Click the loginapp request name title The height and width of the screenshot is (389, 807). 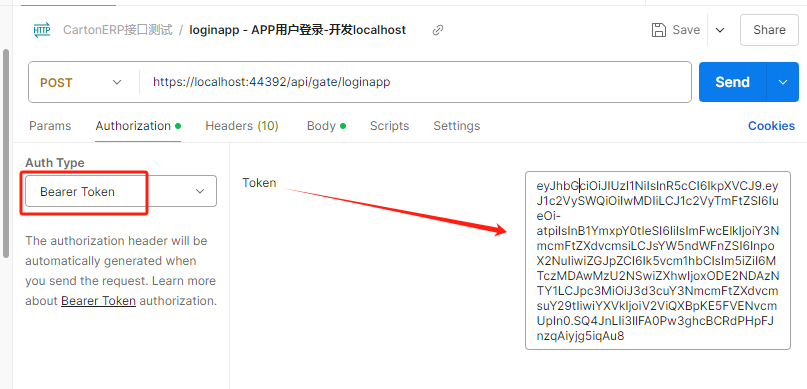297,30
